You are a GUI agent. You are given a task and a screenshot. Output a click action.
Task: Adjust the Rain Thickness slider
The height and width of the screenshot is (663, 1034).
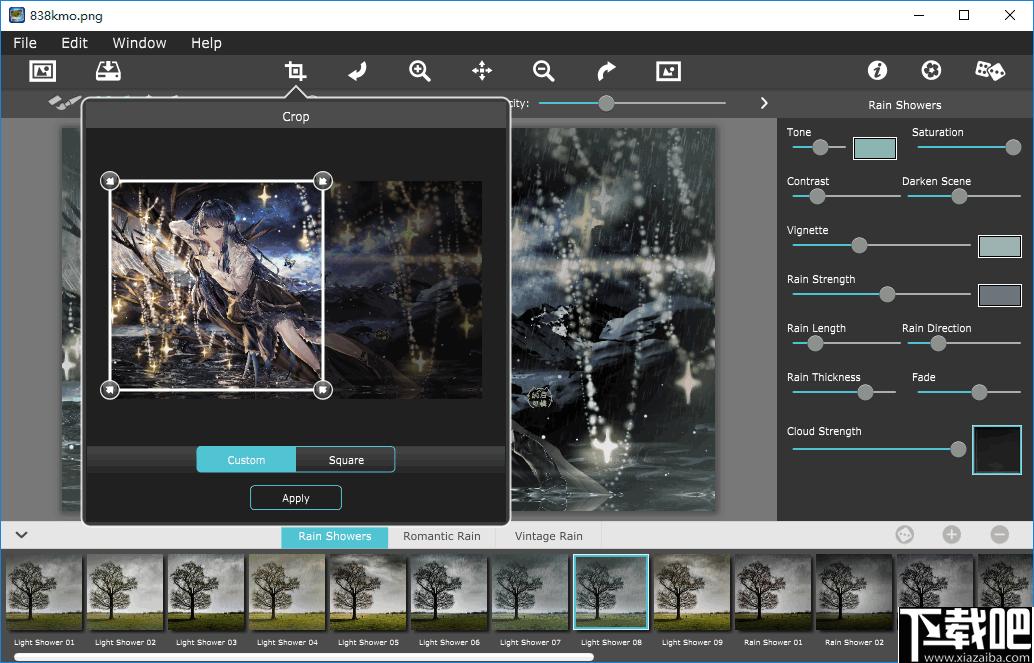pos(843,393)
